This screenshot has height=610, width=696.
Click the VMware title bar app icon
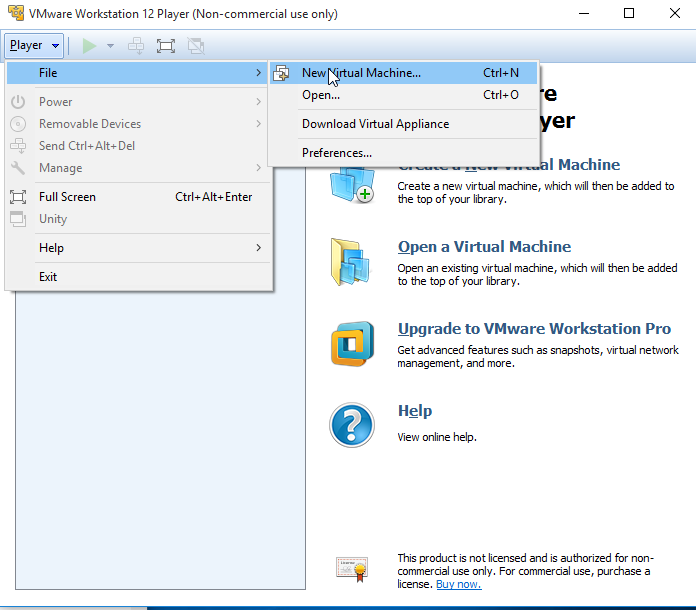coord(16,13)
